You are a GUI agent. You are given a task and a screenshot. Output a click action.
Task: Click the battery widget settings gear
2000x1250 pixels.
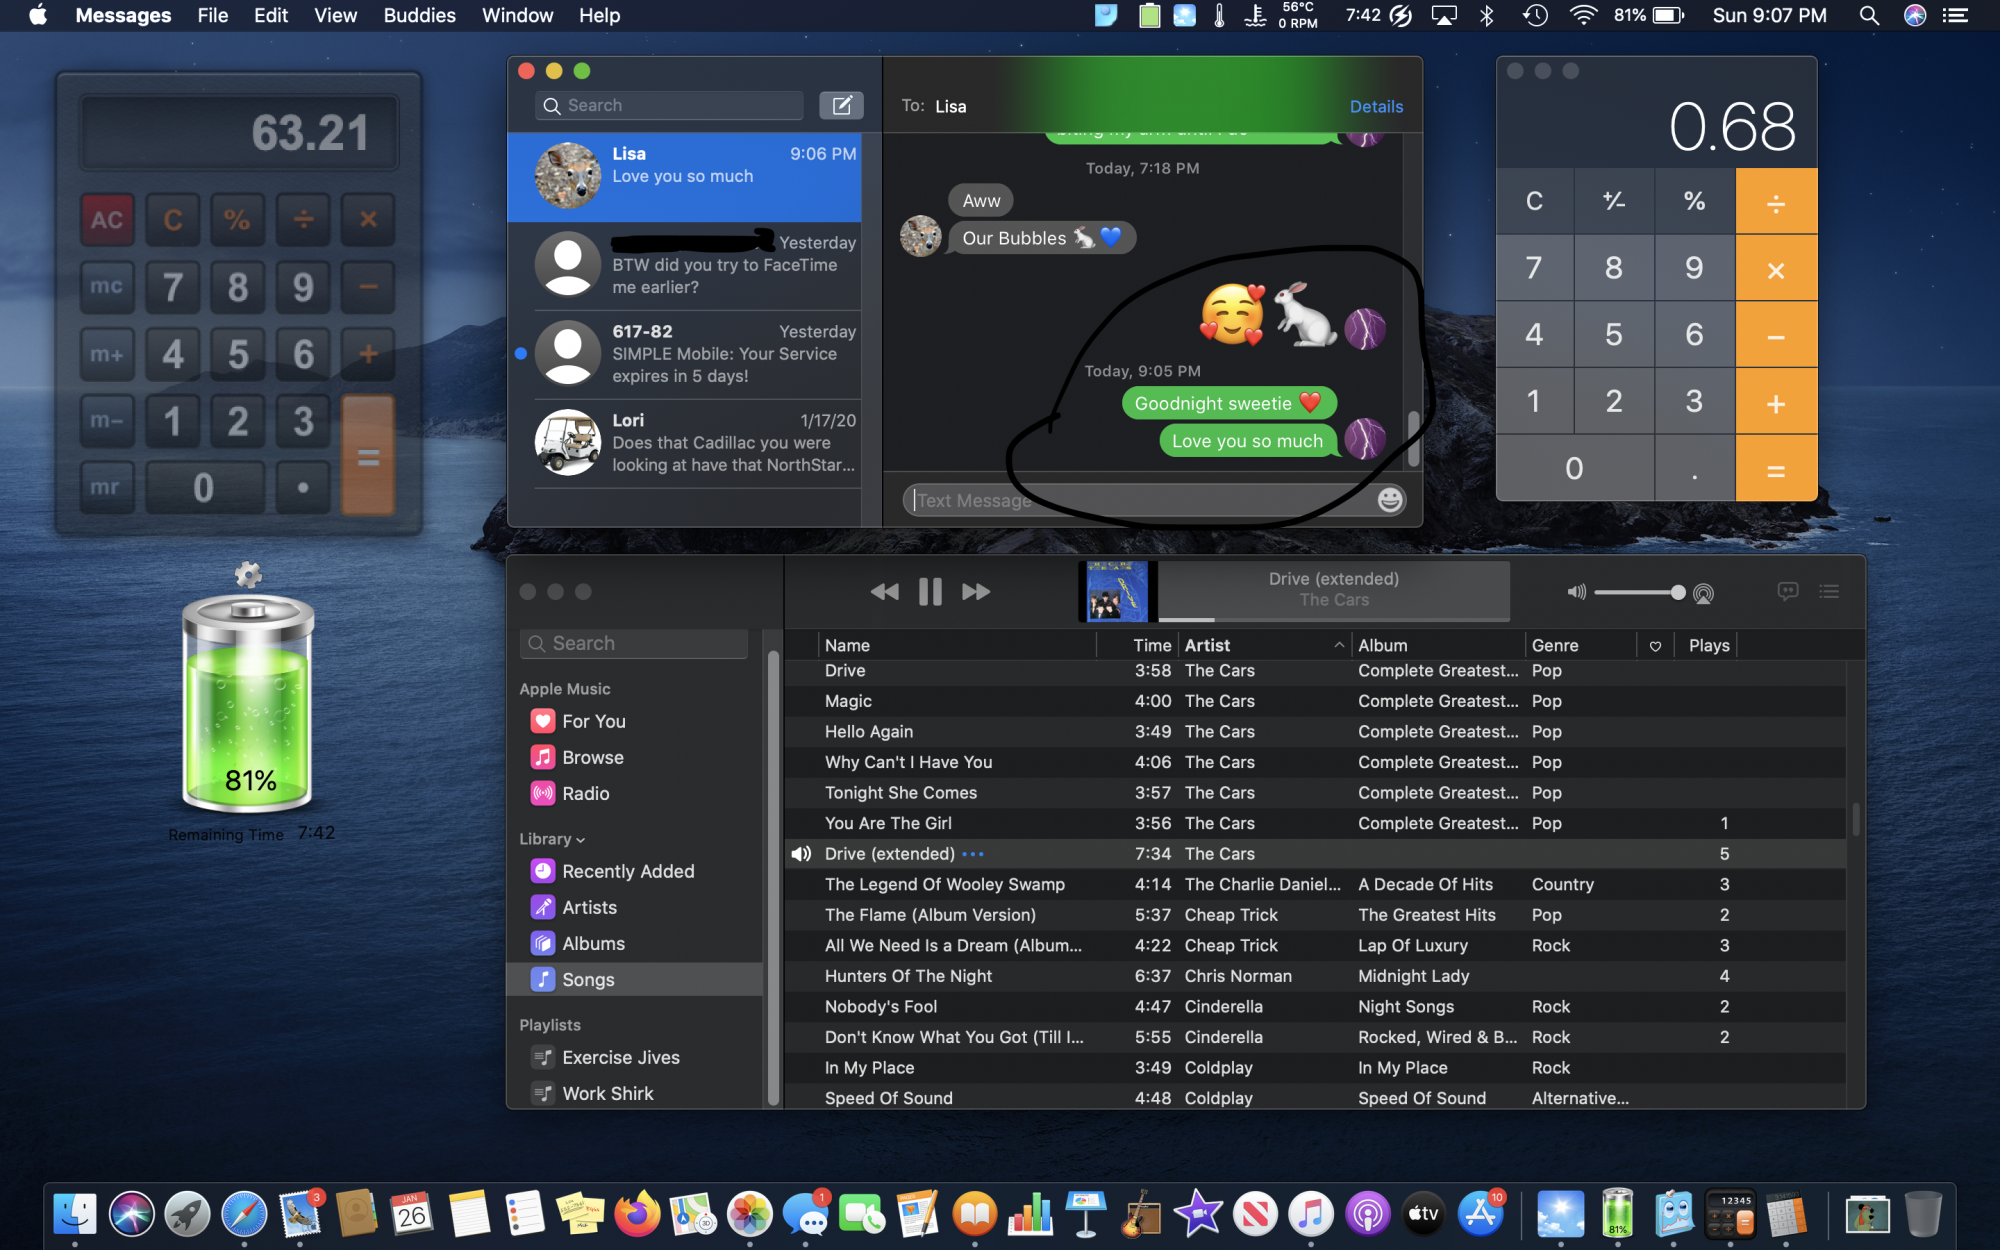pos(248,574)
